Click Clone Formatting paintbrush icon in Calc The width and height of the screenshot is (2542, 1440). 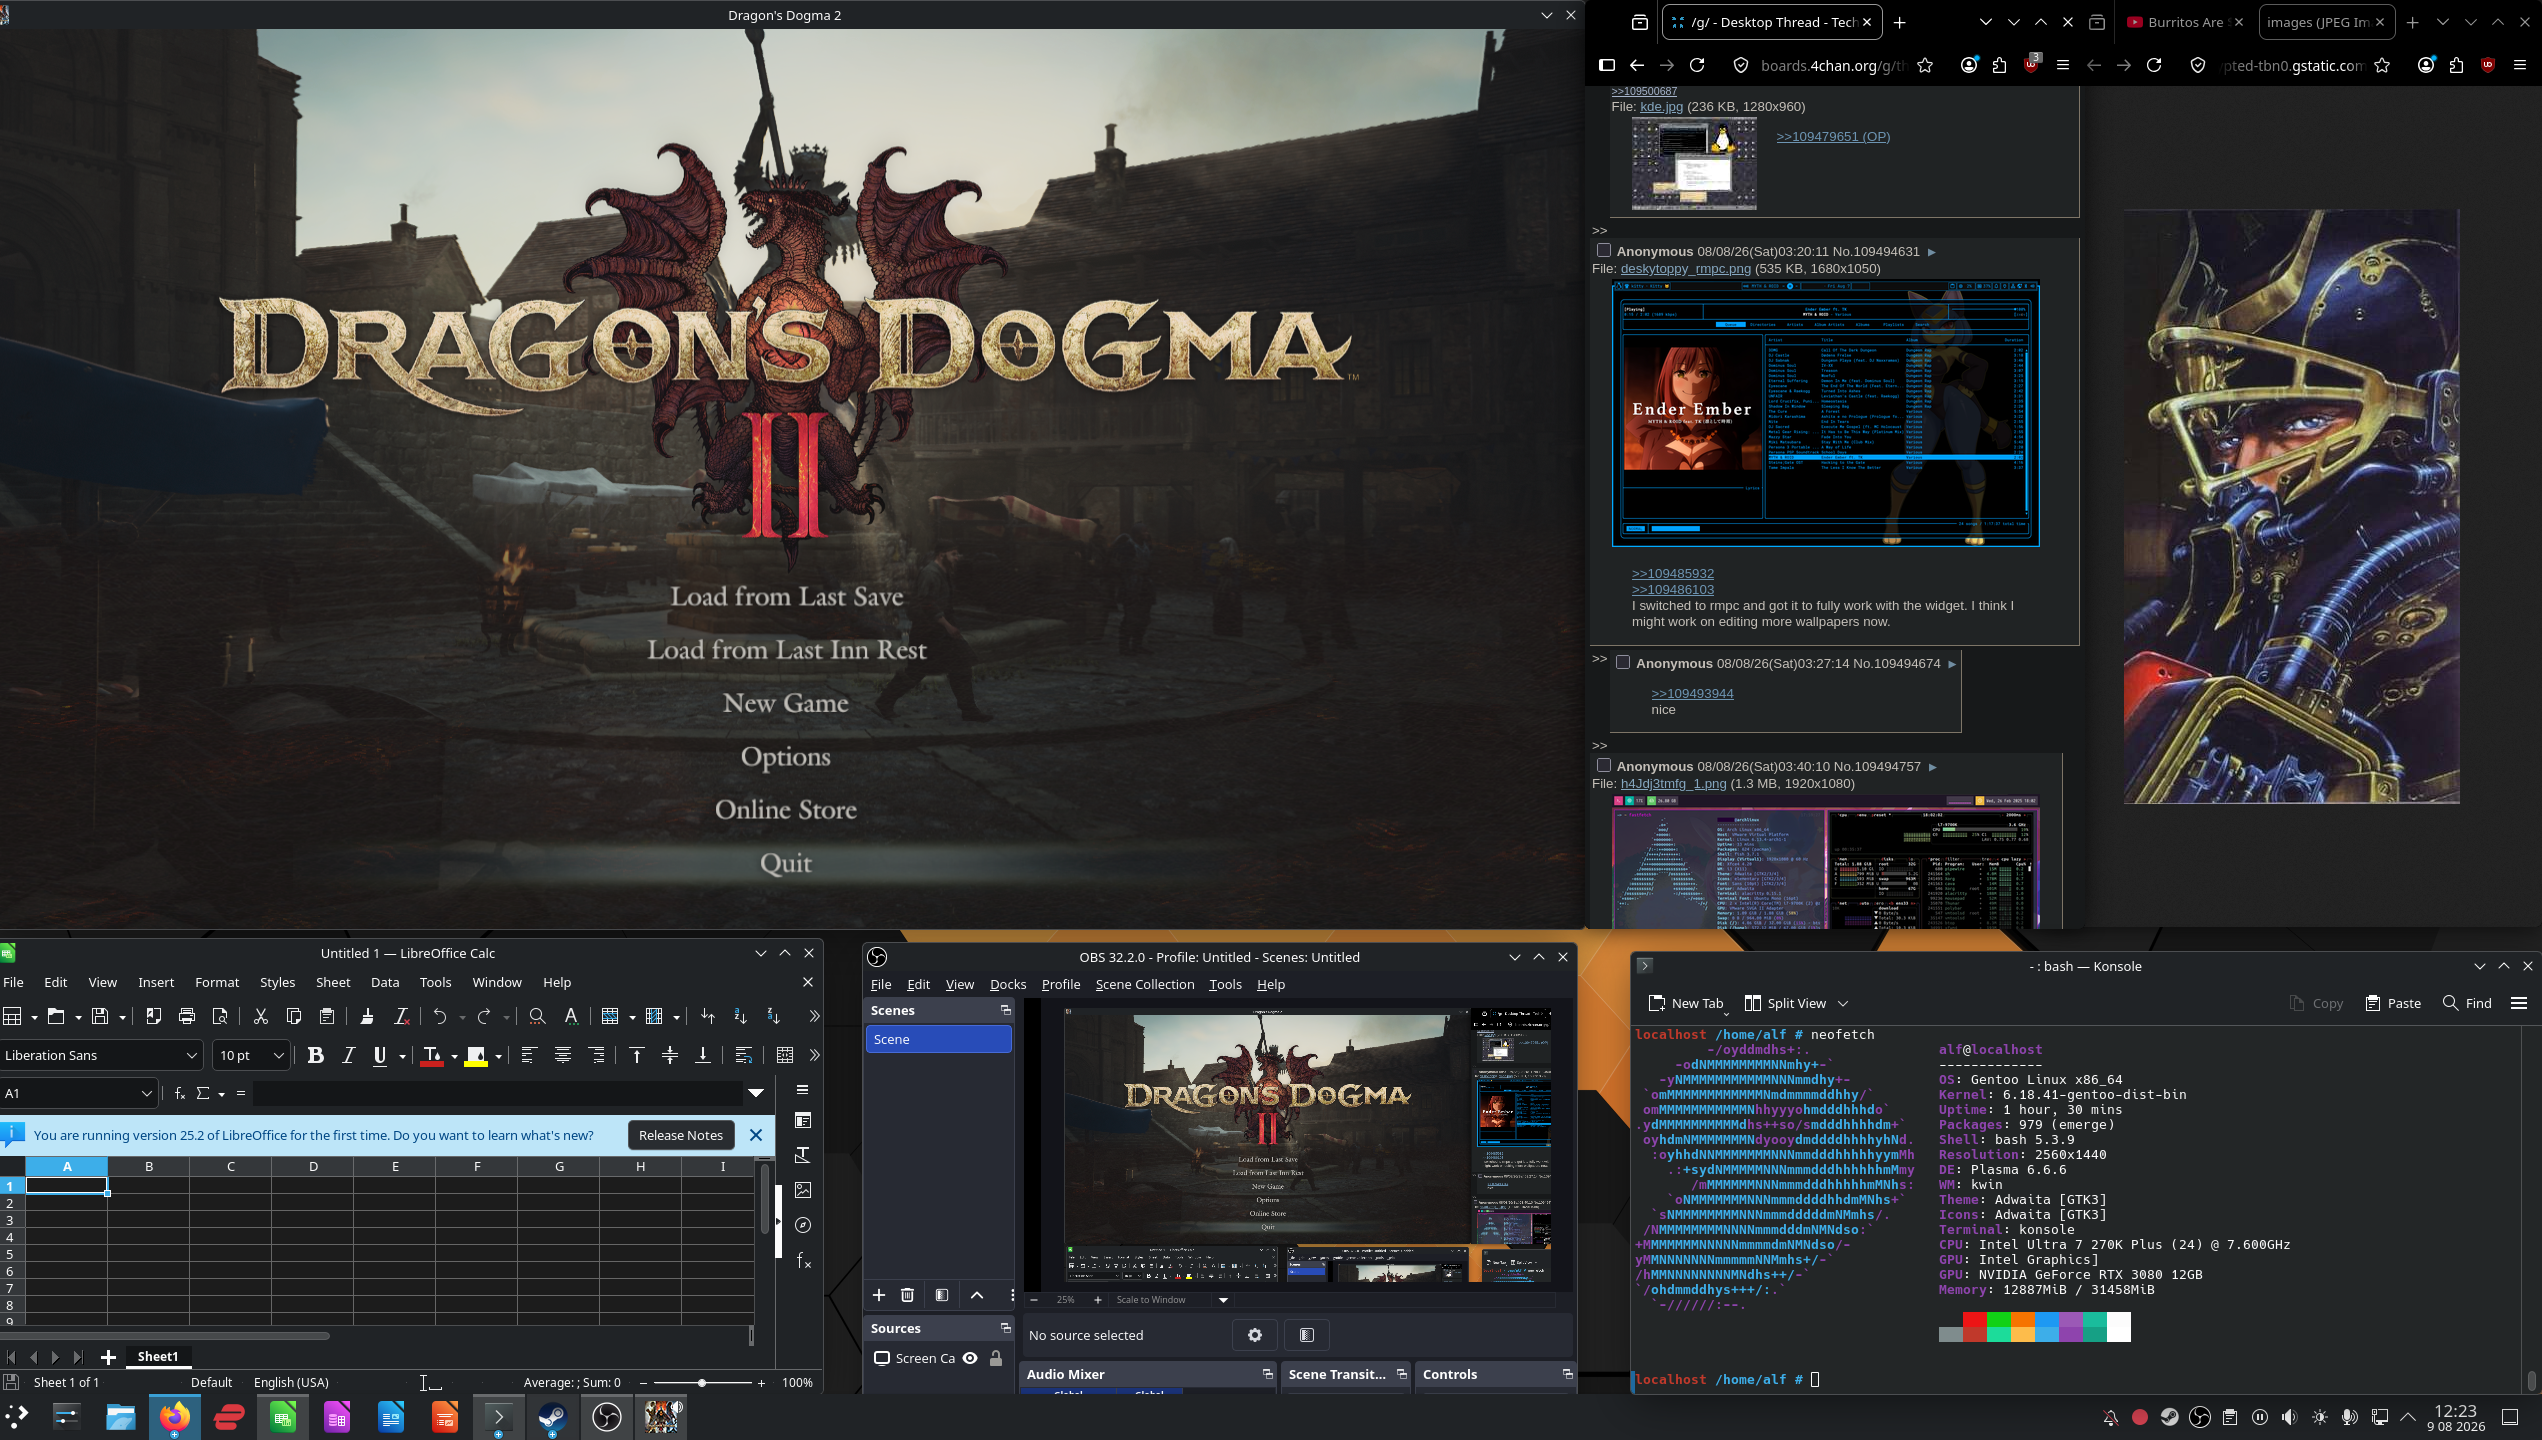click(367, 1016)
